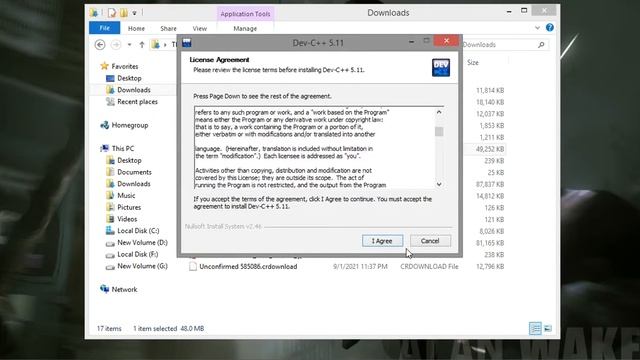The height and width of the screenshot is (360, 640).
Task: Select Desktop under Favorites
Action: tap(129, 78)
